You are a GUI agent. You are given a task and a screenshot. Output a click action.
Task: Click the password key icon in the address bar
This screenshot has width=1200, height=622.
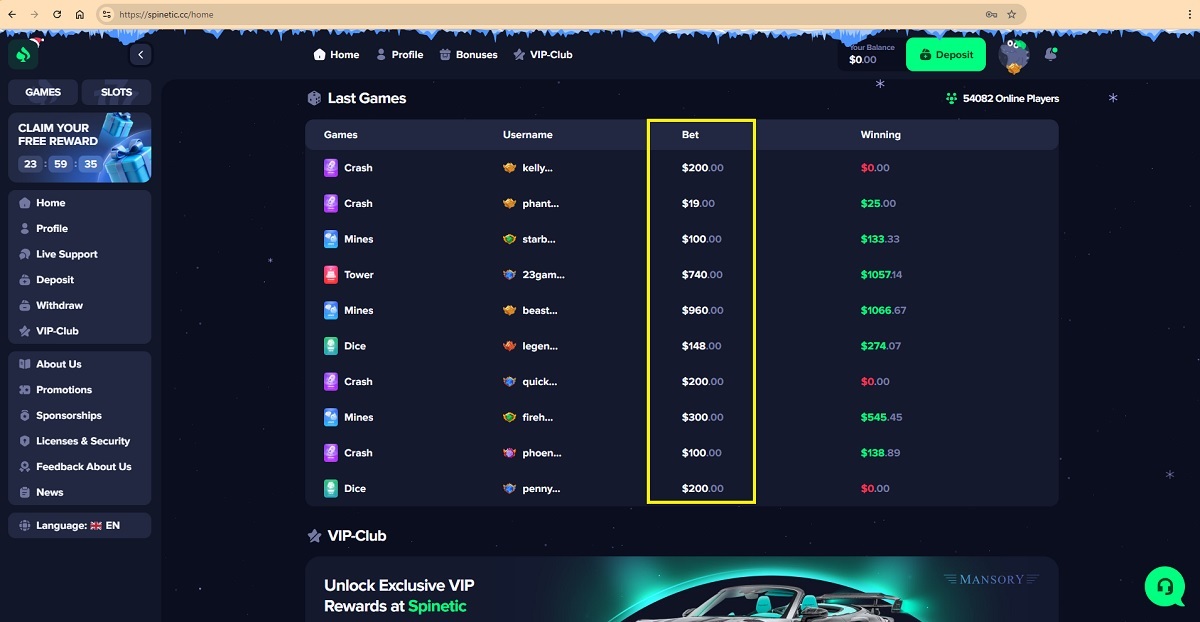(991, 15)
